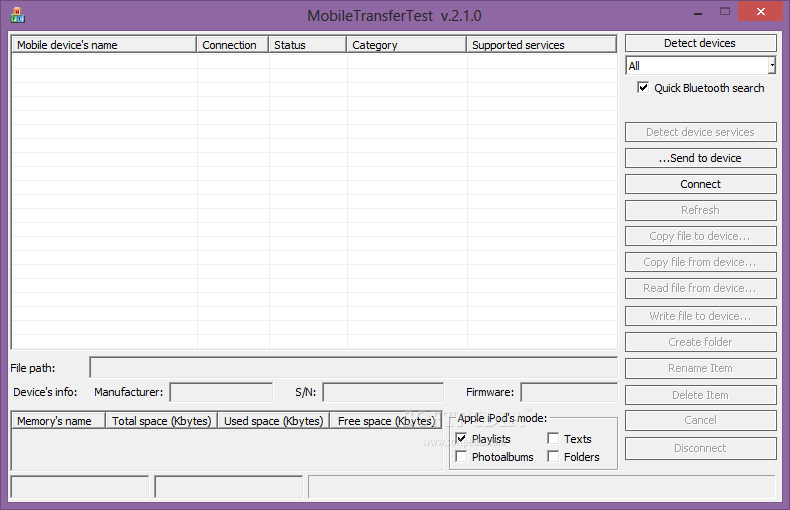Click the Cancel button
This screenshot has height=510, width=790.
pos(700,420)
